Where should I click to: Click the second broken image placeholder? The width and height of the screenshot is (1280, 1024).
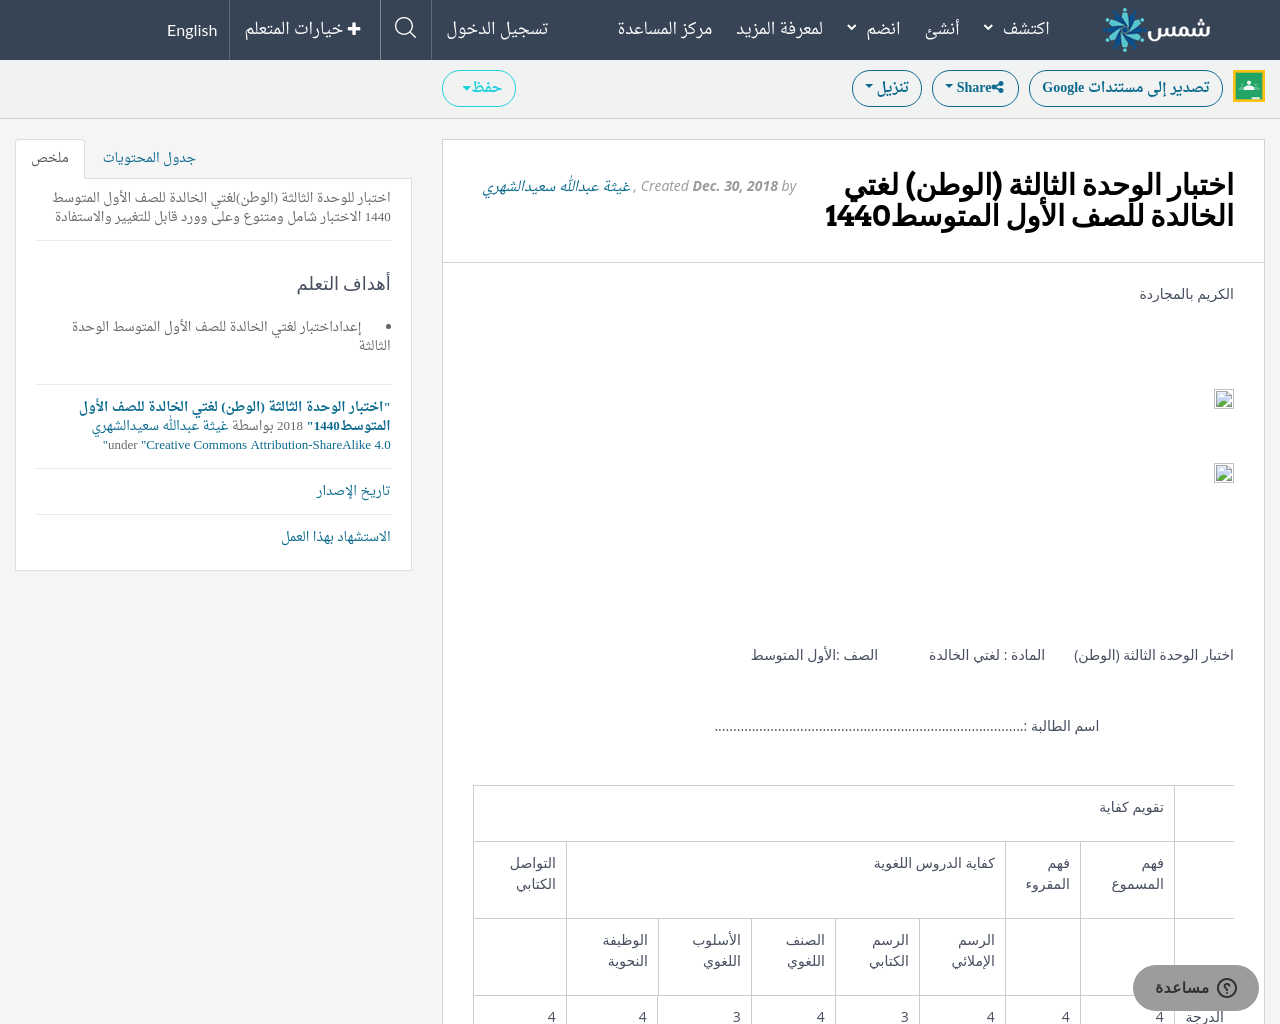[1224, 473]
